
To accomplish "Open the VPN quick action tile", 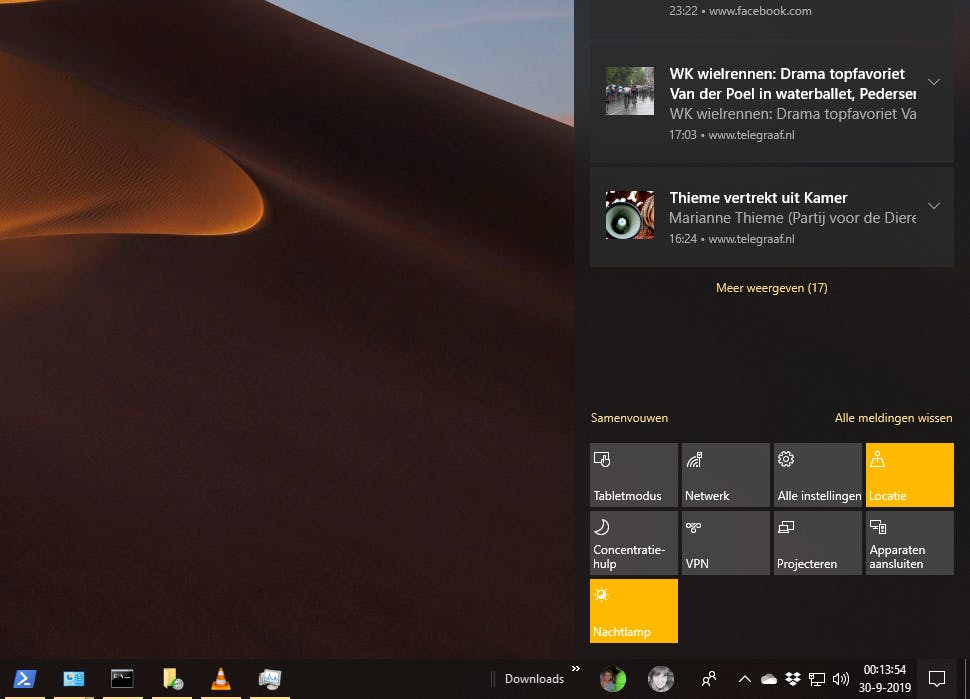I will [x=726, y=542].
